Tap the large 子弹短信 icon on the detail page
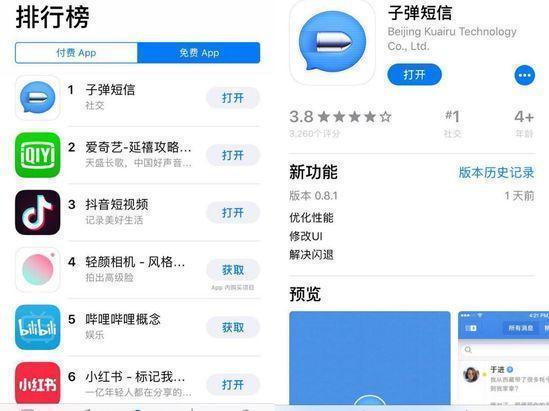 point(333,42)
